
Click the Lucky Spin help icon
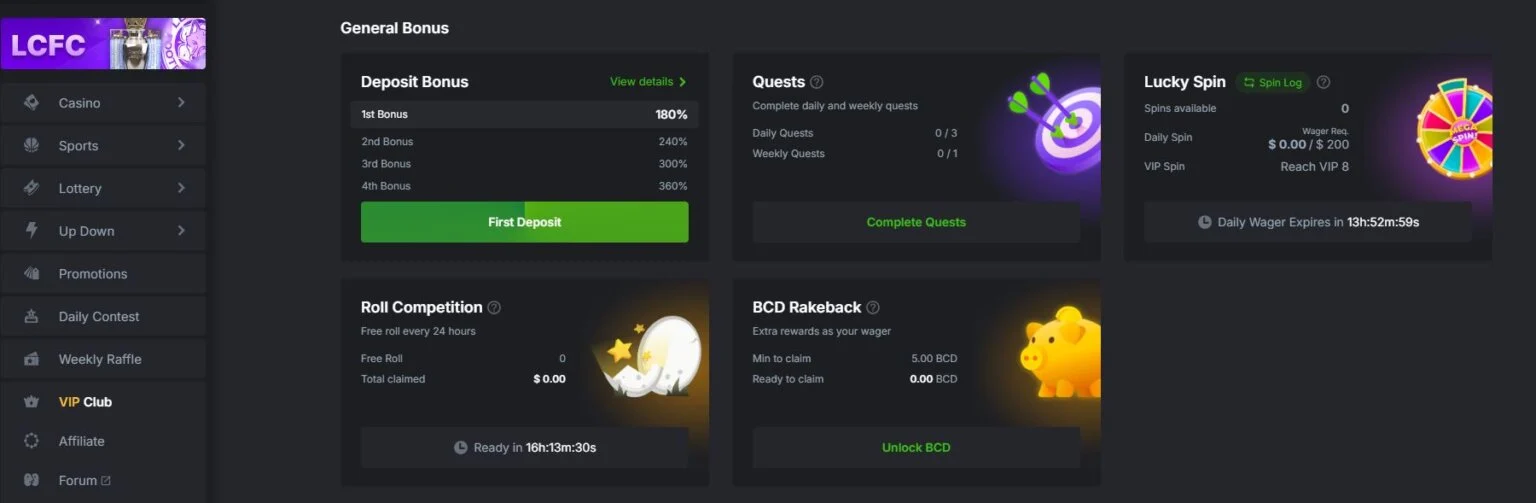(x=1324, y=82)
